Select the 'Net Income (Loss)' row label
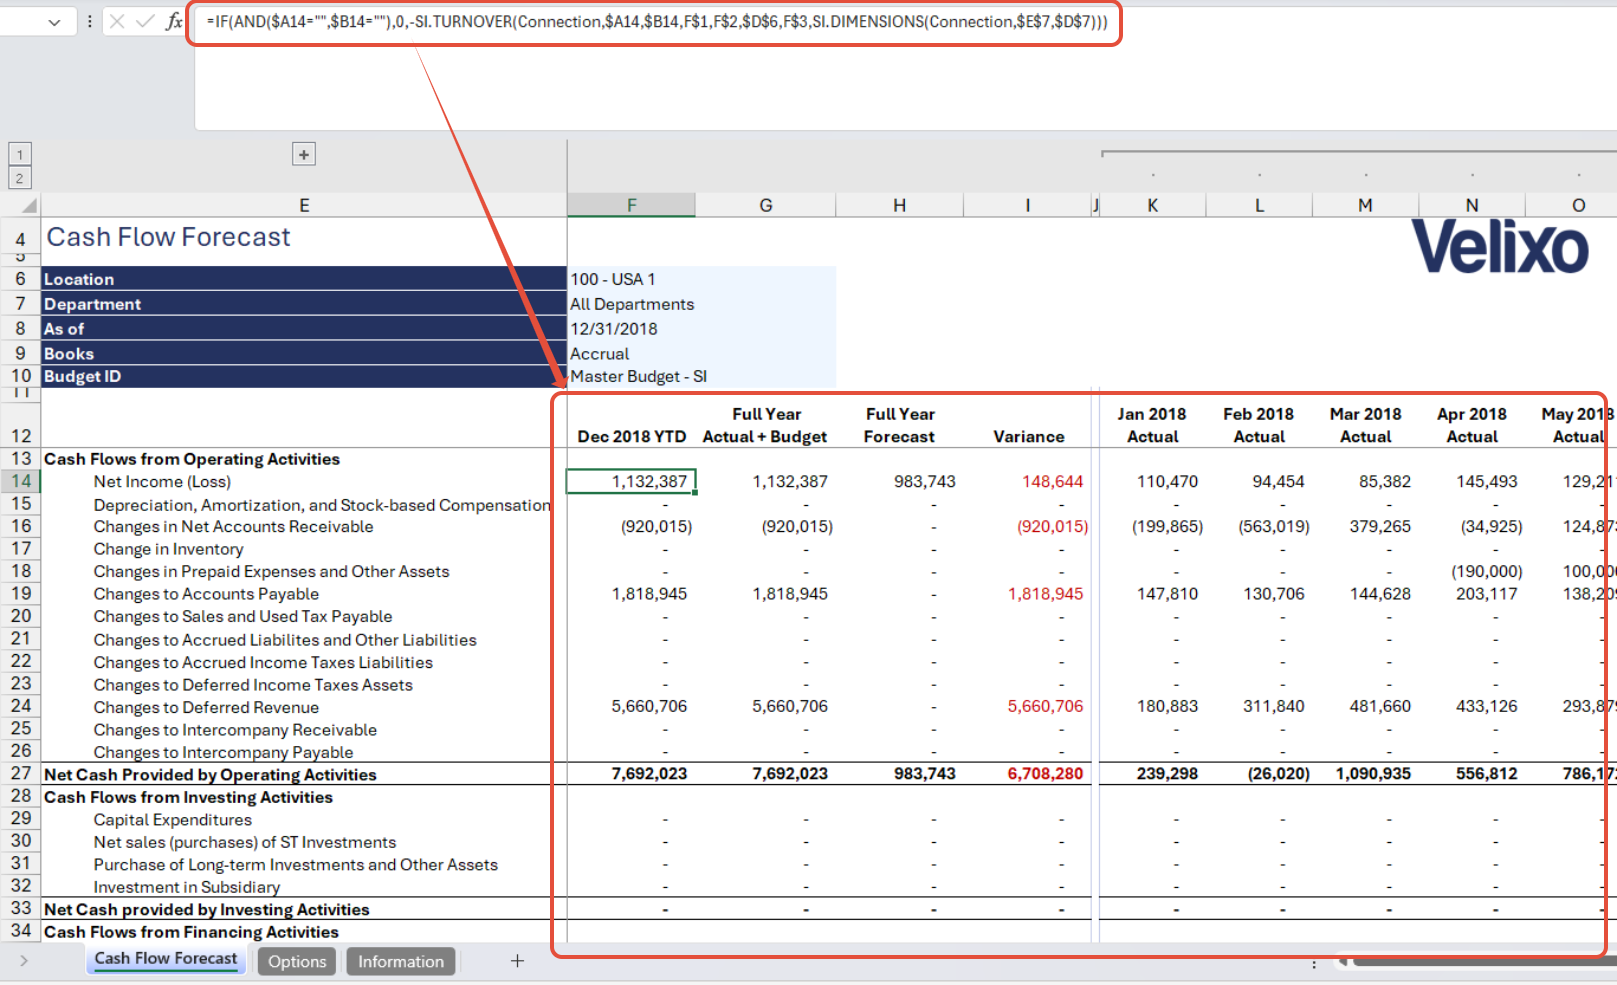 [162, 482]
